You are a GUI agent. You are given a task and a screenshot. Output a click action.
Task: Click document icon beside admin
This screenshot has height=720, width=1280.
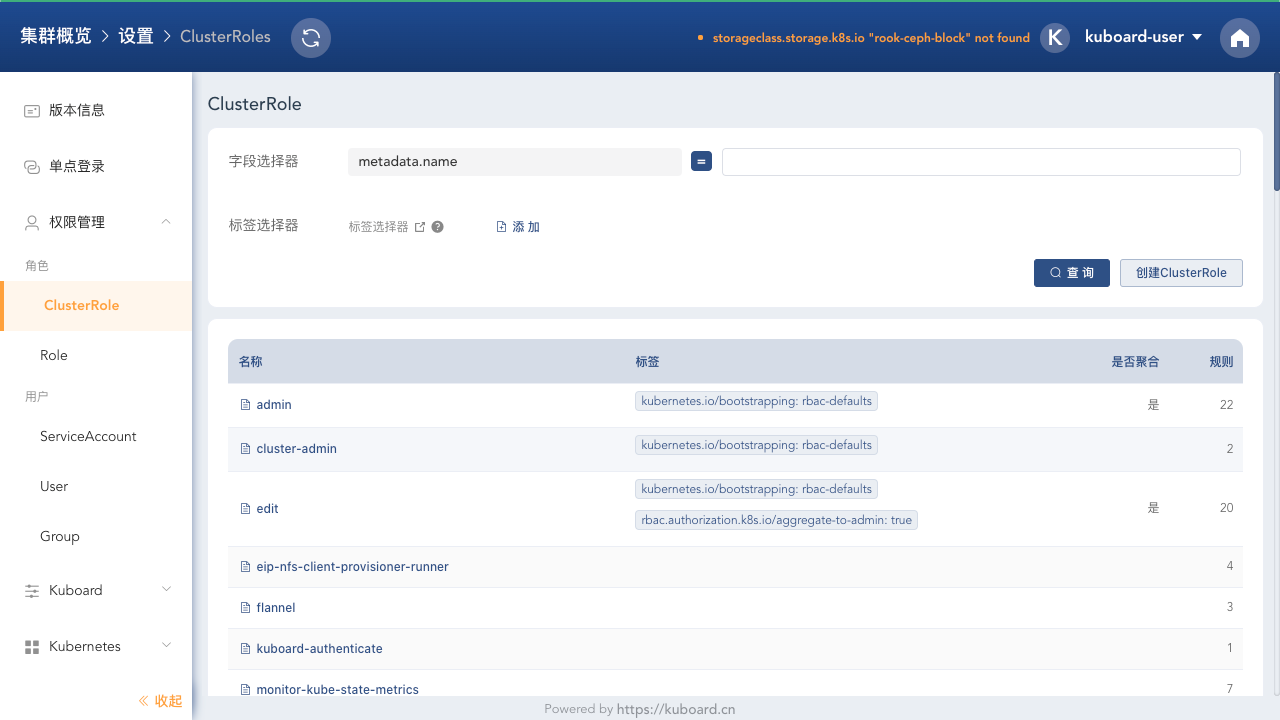245,405
